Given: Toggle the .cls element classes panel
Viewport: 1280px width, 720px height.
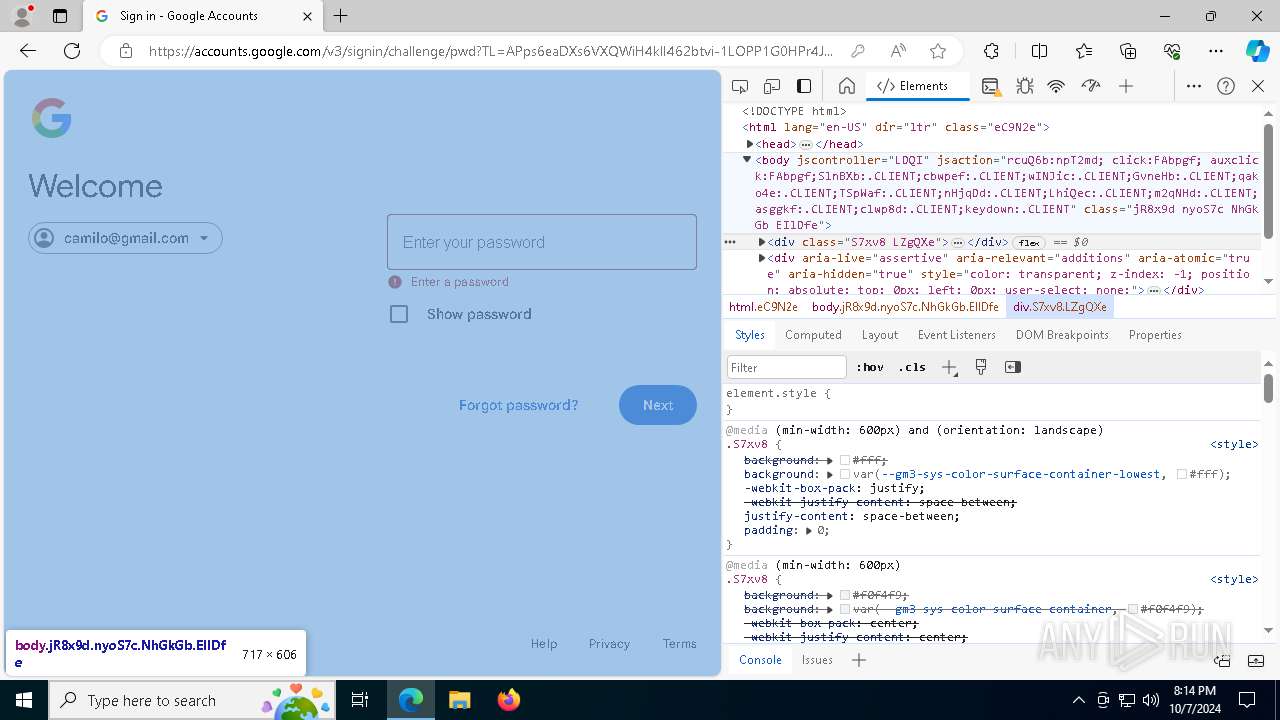Looking at the screenshot, I should click(x=912, y=367).
